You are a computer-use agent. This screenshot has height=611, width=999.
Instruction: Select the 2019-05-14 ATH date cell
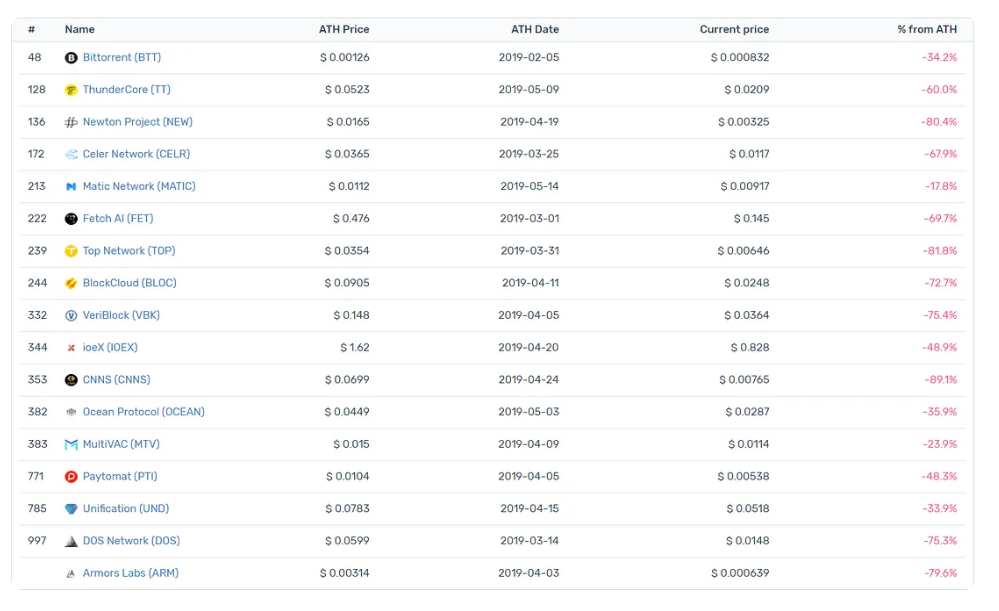coord(529,186)
